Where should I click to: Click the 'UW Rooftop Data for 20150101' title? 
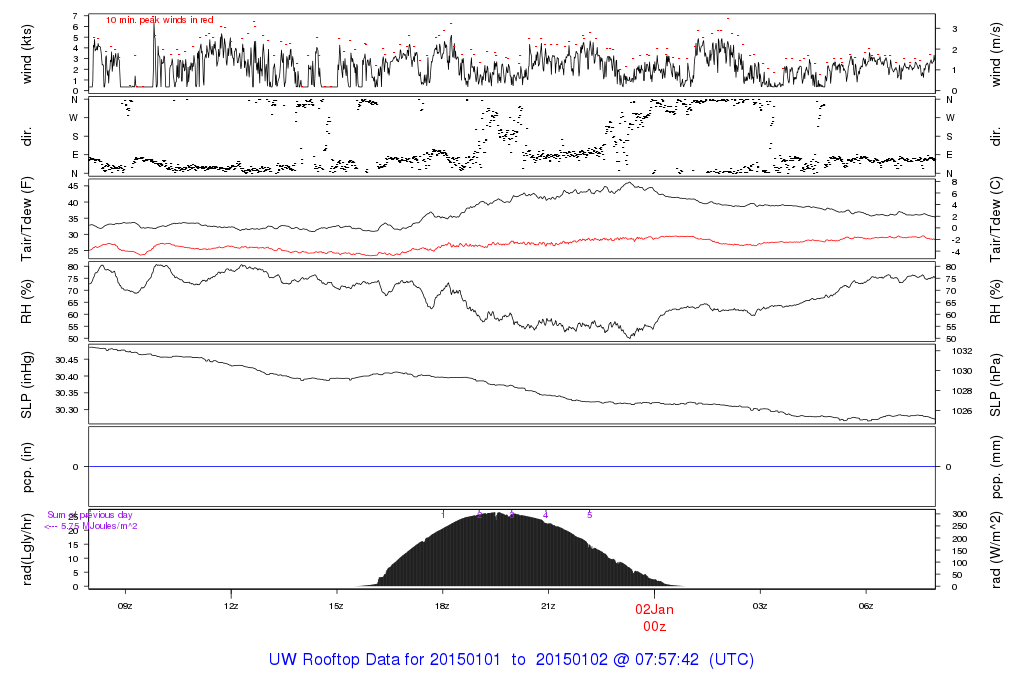click(385, 659)
